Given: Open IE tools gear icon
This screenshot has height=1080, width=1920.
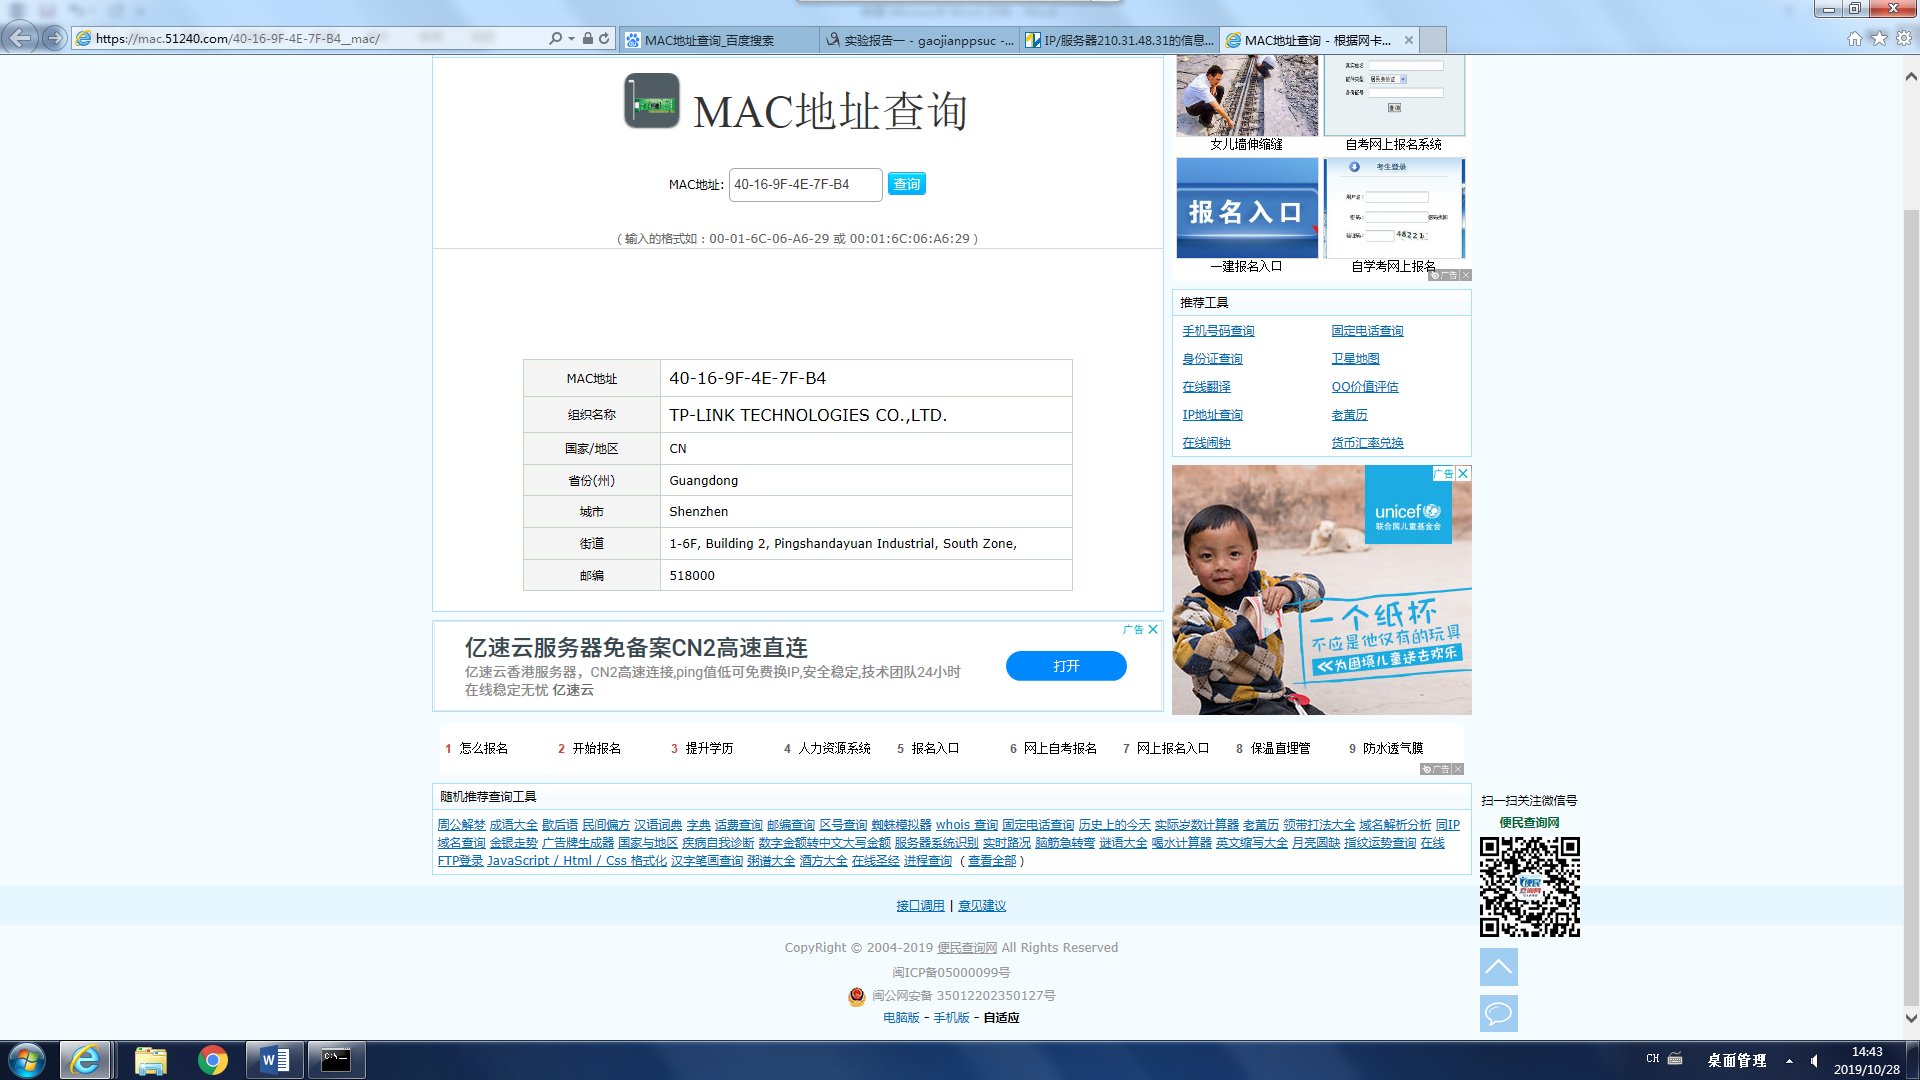Looking at the screenshot, I should (x=1904, y=38).
